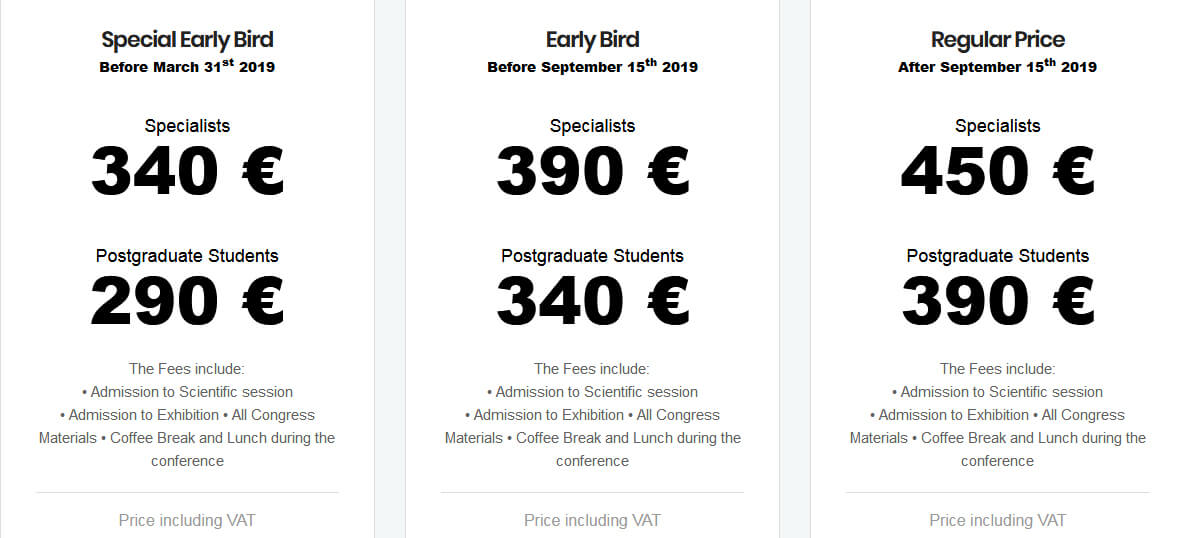Select the 450 € Regular specialists price
Screen dimensions: 1184x538
[x=997, y=172]
